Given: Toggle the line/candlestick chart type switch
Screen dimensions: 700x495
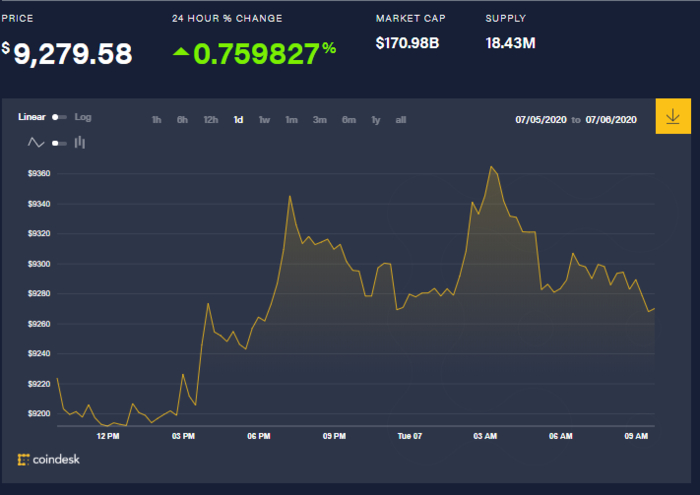Looking at the screenshot, I should coord(59,143).
